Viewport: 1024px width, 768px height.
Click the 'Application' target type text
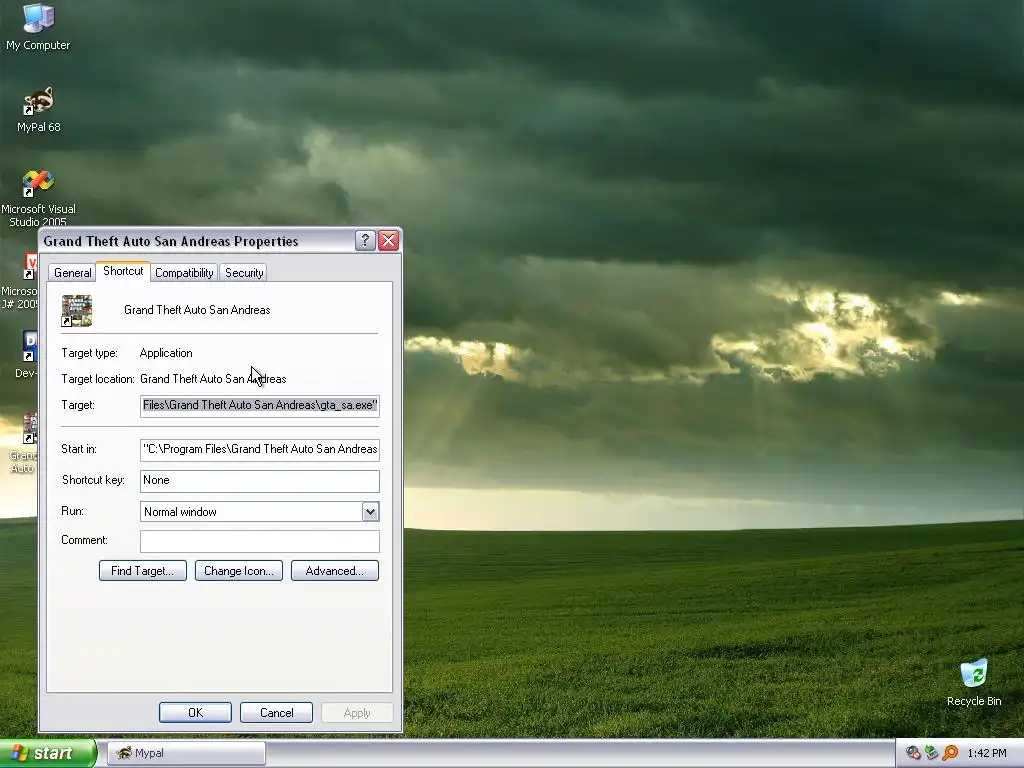point(166,353)
